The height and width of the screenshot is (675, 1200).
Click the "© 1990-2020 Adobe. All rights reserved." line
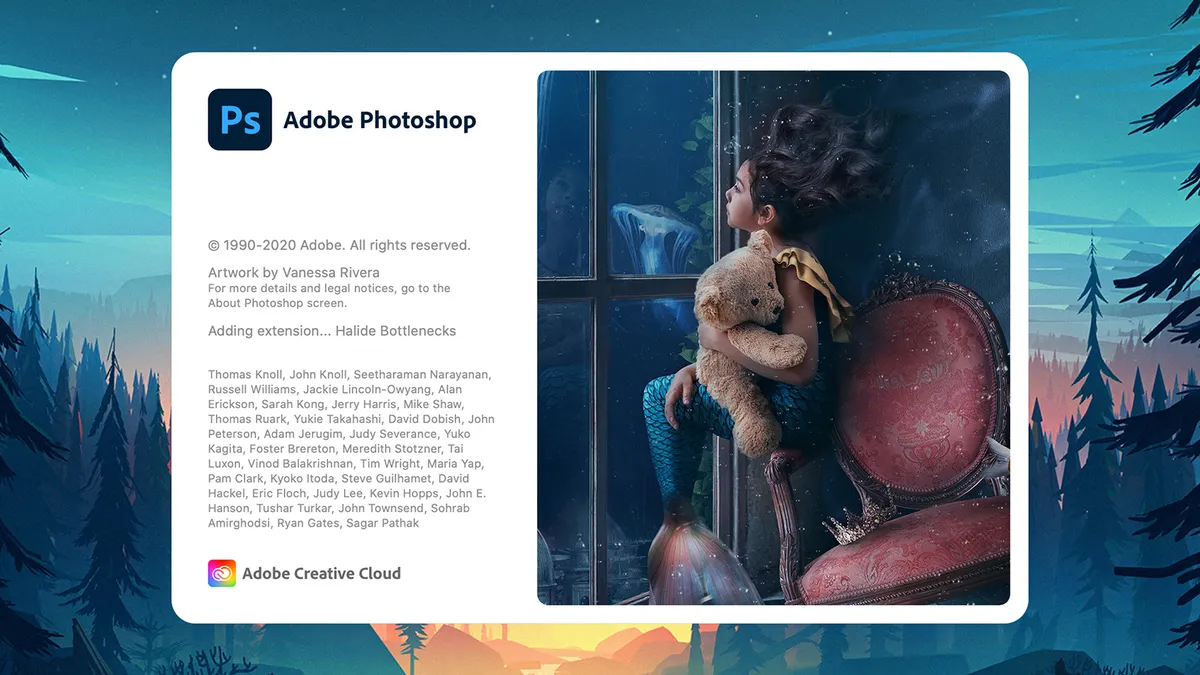point(339,245)
